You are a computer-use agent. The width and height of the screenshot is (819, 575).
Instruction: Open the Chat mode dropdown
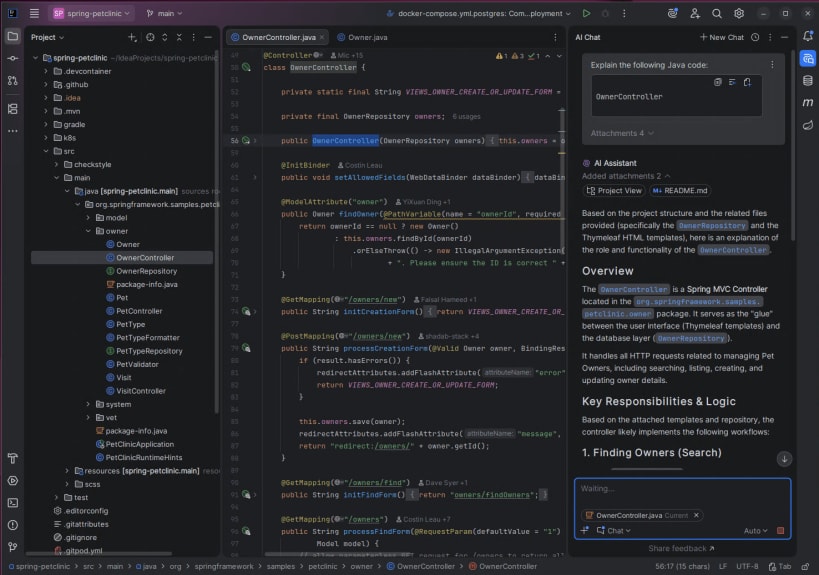point(619,531)
